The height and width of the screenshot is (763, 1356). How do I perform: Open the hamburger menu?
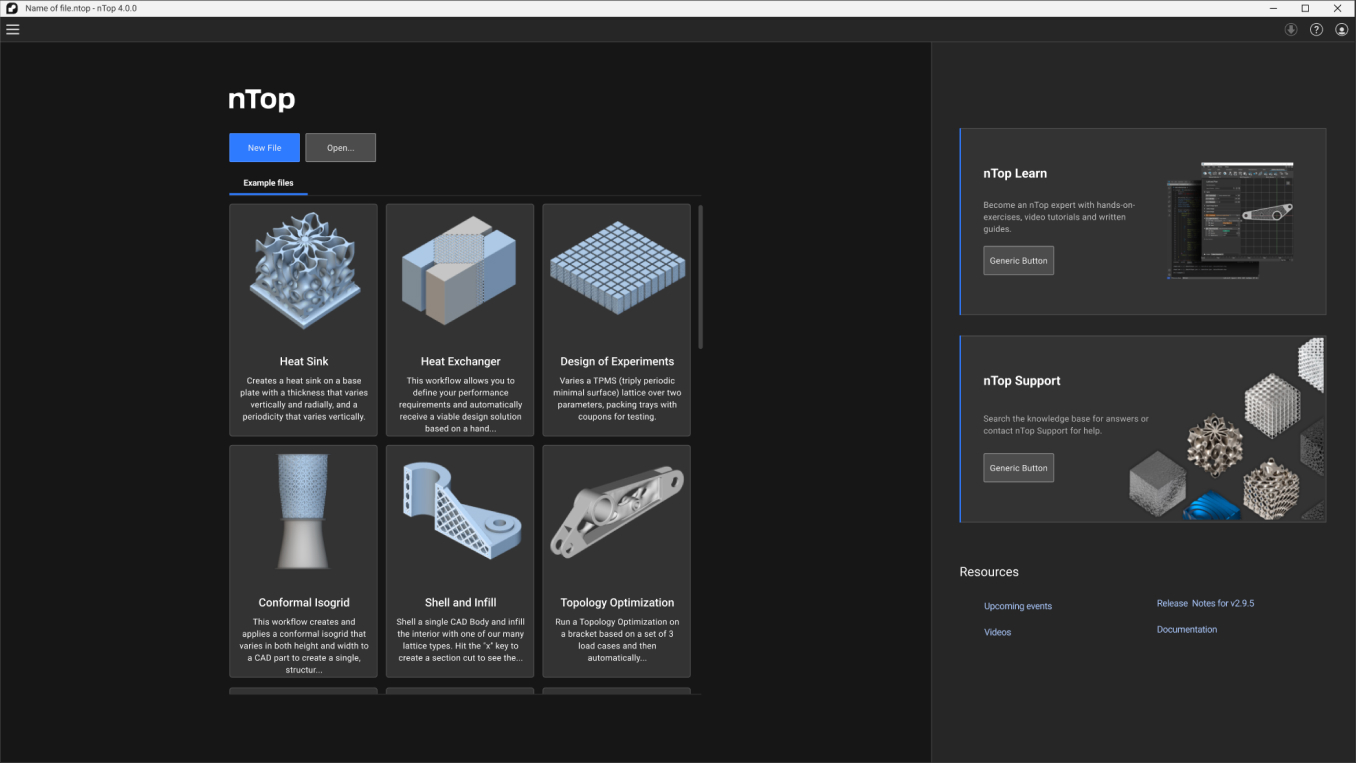coord(13,29)
